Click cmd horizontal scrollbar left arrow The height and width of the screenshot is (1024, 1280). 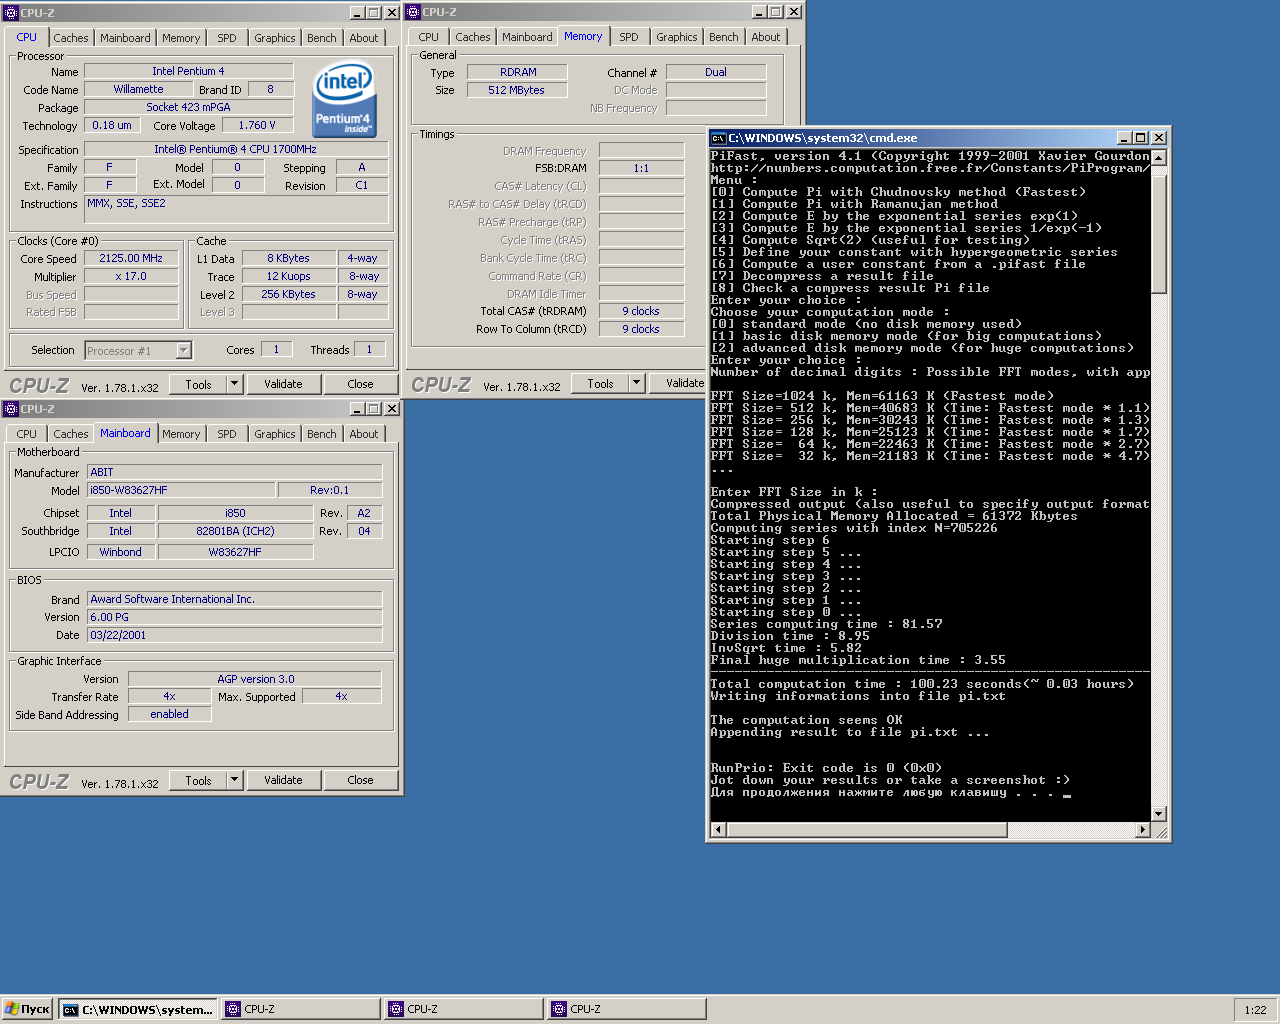pyautogui.click(x=717, y=830)
